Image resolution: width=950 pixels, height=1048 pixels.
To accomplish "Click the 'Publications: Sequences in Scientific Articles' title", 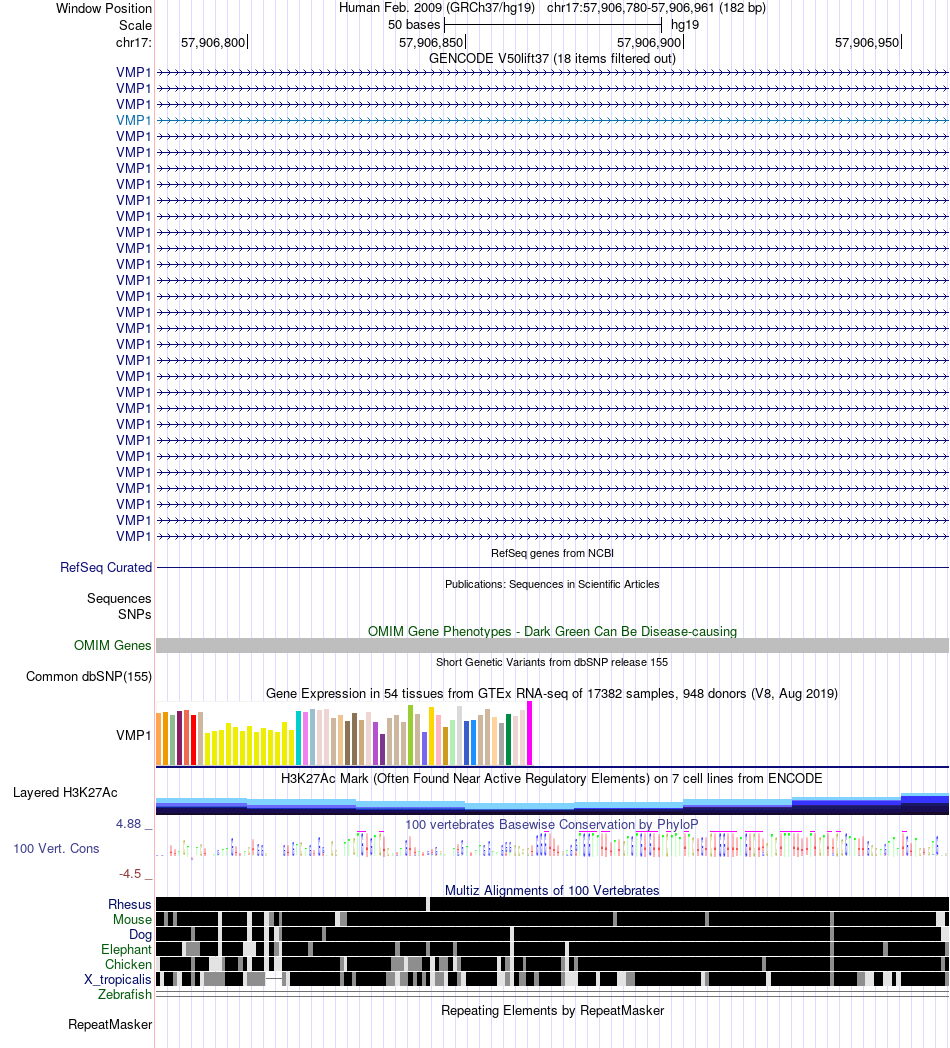I will tap(552, 584).
